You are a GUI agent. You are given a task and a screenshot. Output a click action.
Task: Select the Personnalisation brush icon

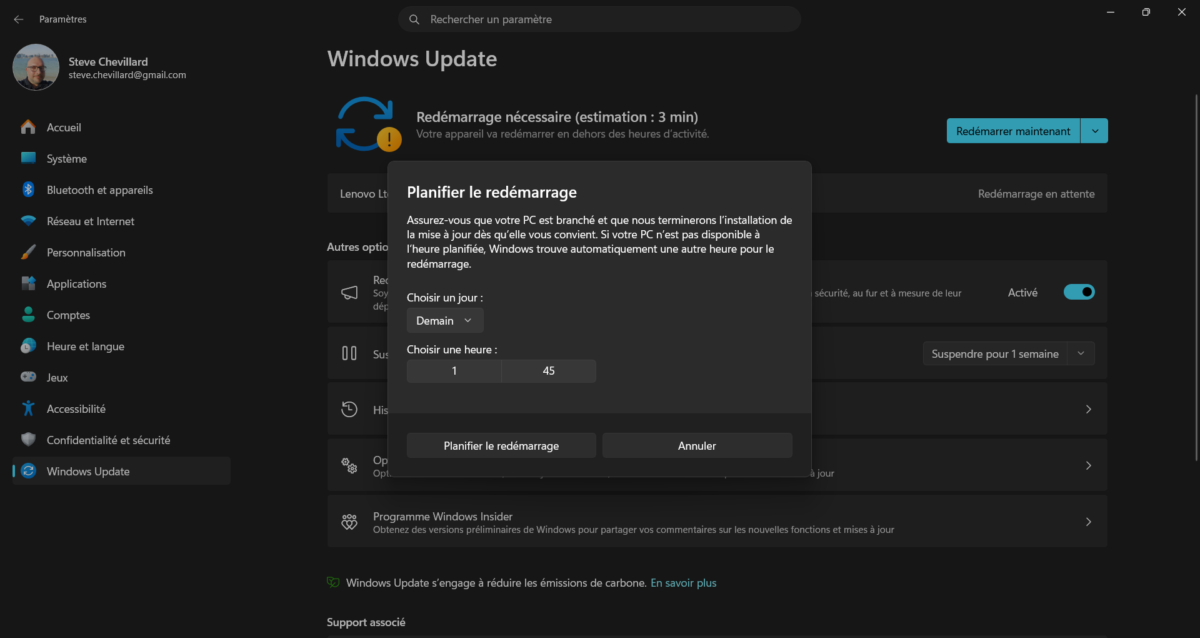click(x=28, y=252)
